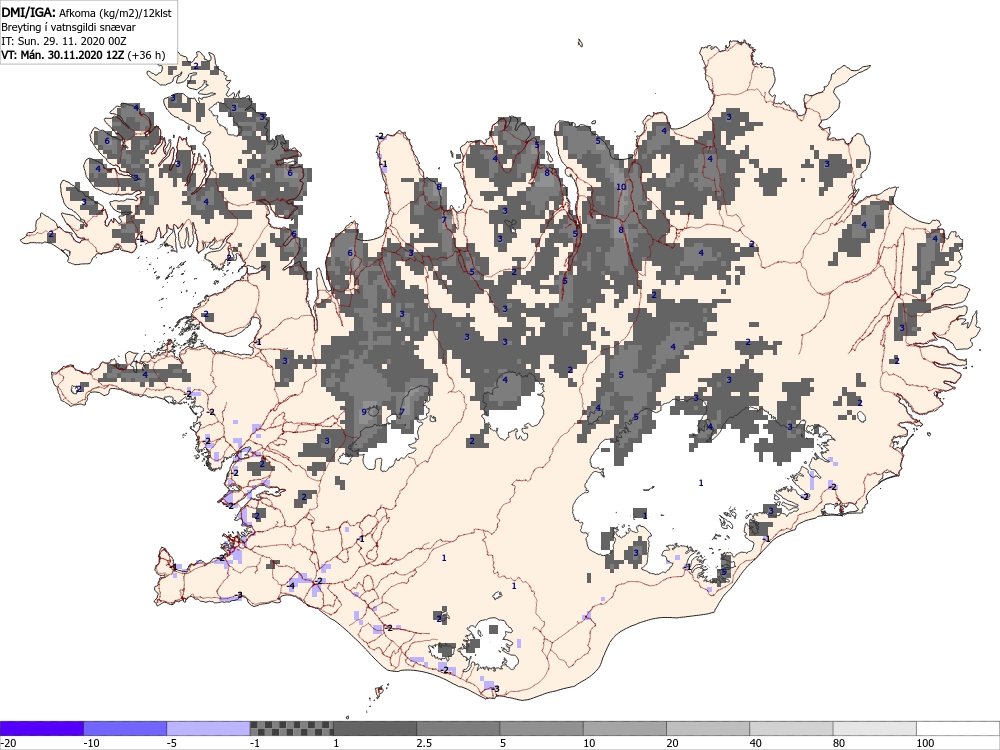Click the '-1' legend scale label
The width and height of the screenshot is (1000, 750).
click(256, 743)
